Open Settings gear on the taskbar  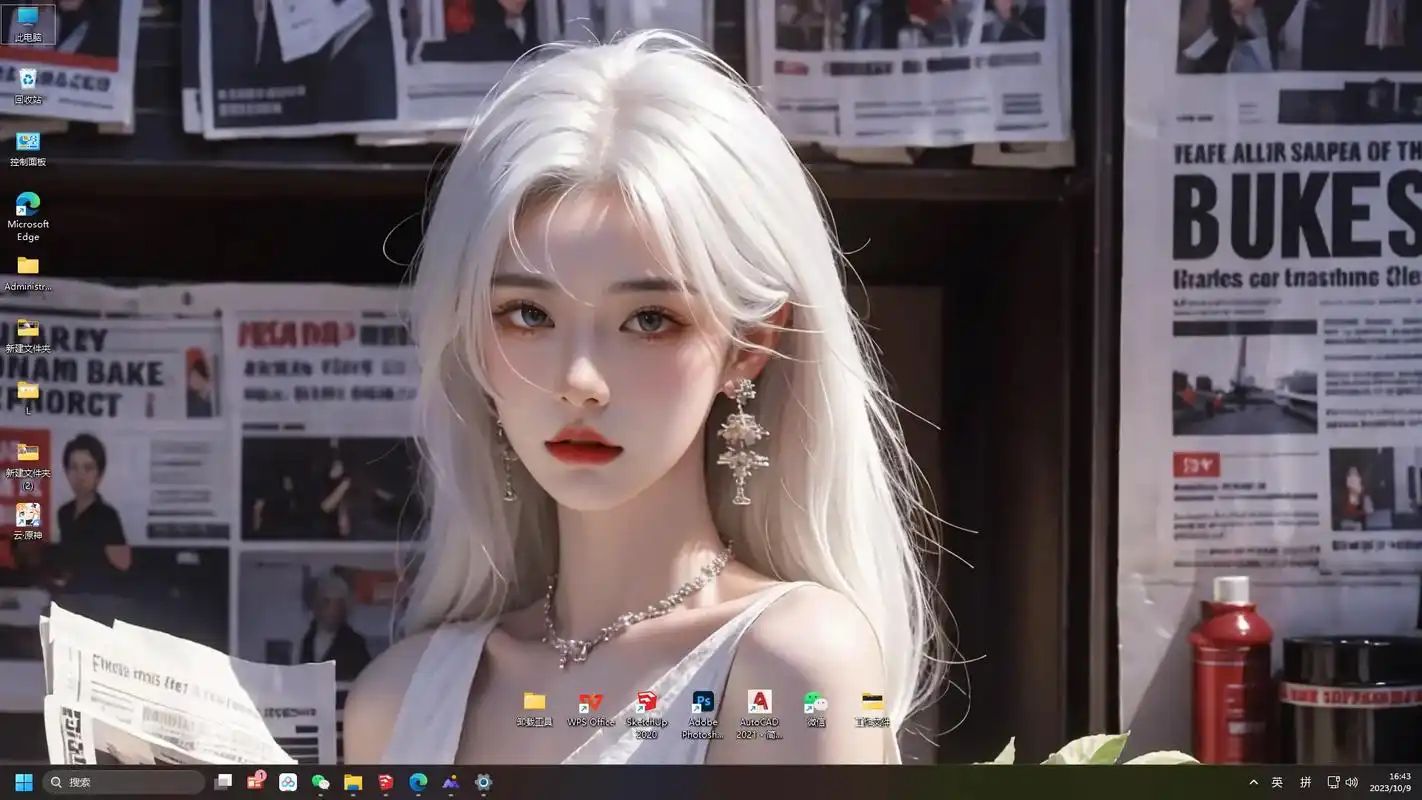tap(483, 782)
